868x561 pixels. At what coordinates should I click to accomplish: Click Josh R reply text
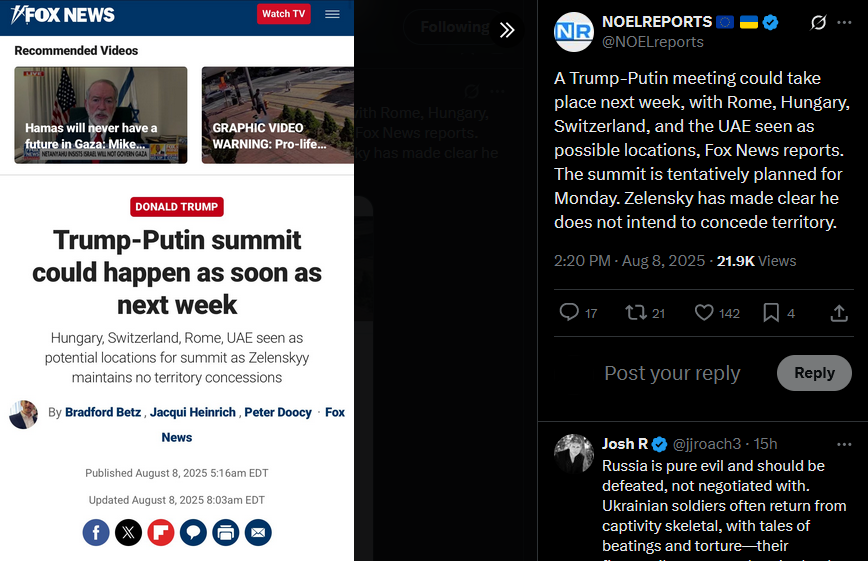pos(725,508)
